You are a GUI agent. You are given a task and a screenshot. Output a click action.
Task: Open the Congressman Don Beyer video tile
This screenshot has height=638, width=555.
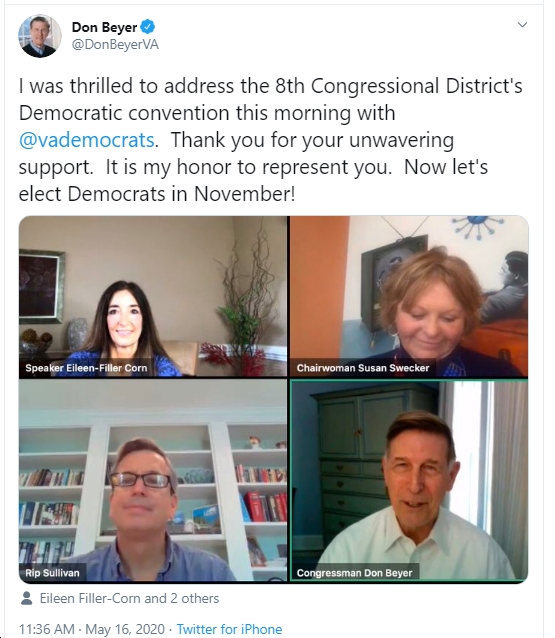point(409,481)
